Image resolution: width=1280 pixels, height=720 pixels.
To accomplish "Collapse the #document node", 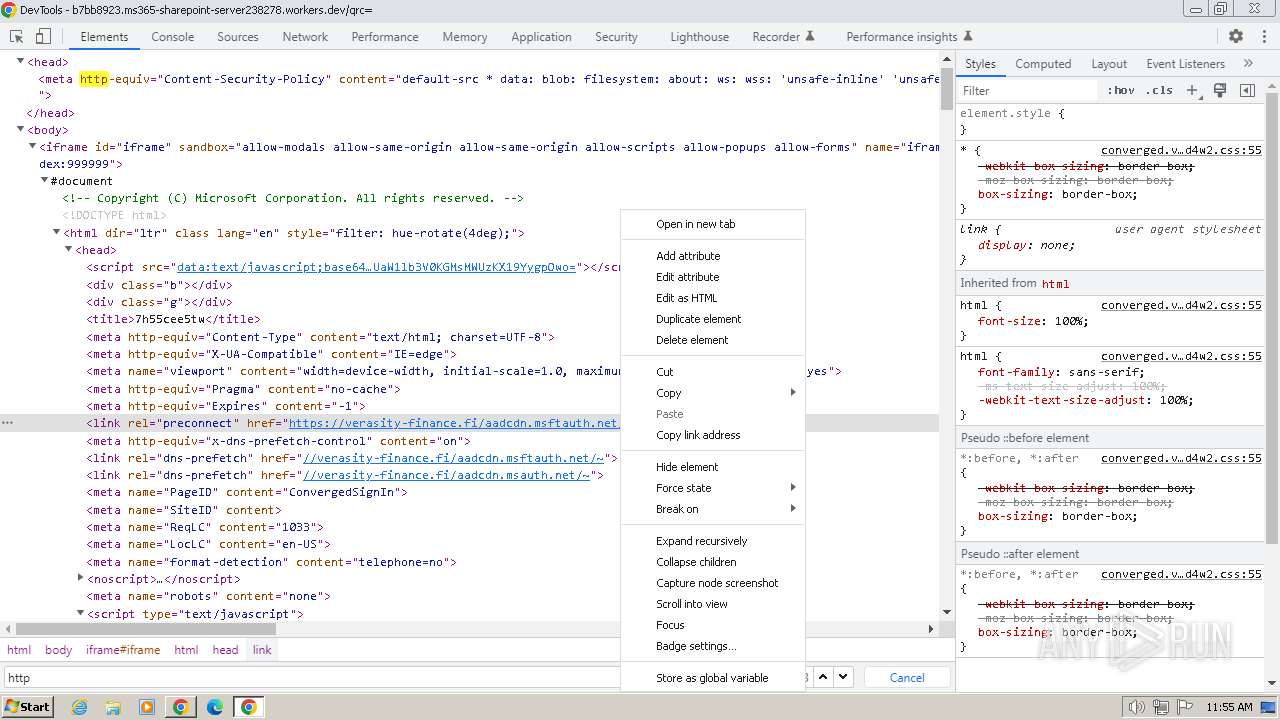I will tap(44, 181).
